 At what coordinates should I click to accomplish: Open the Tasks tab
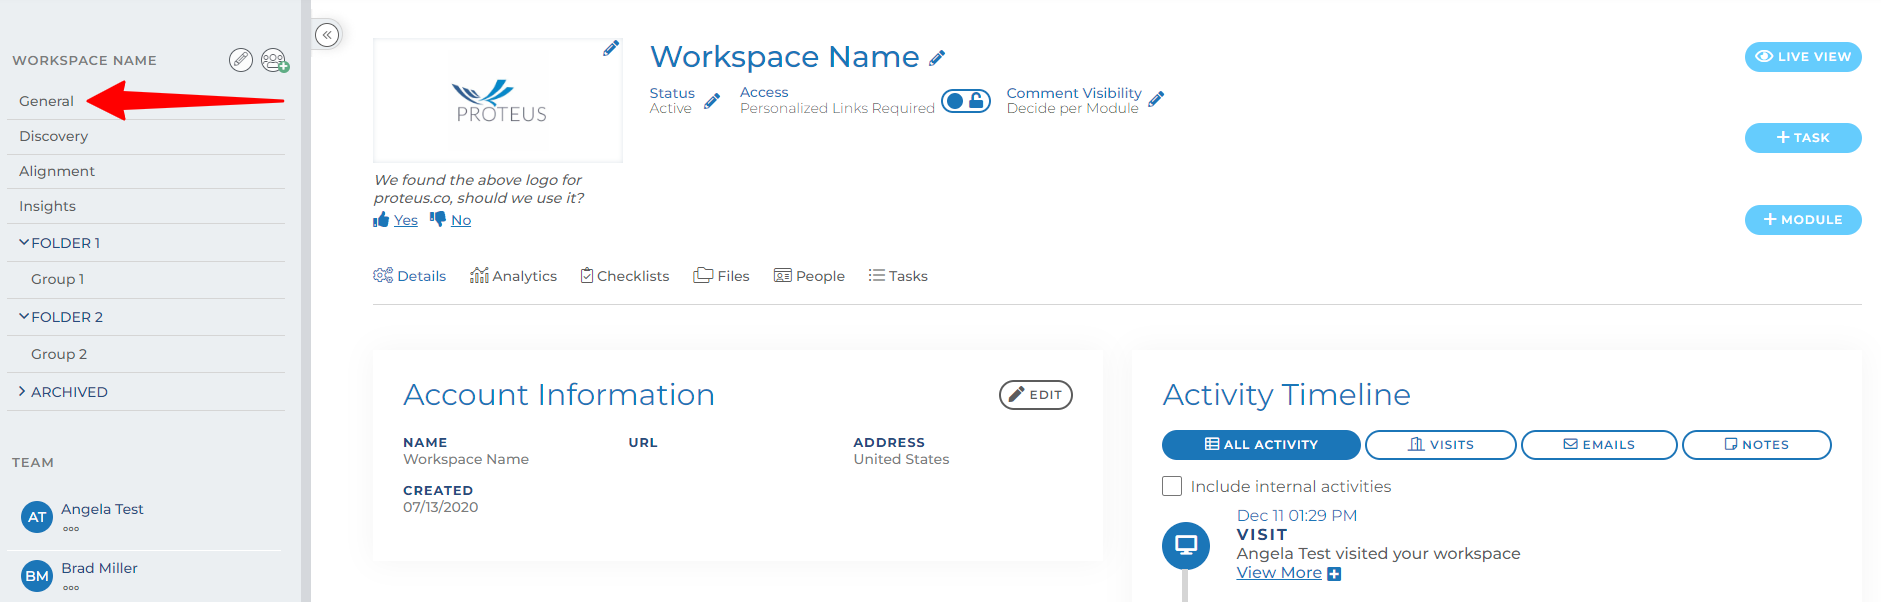point(898,276)
